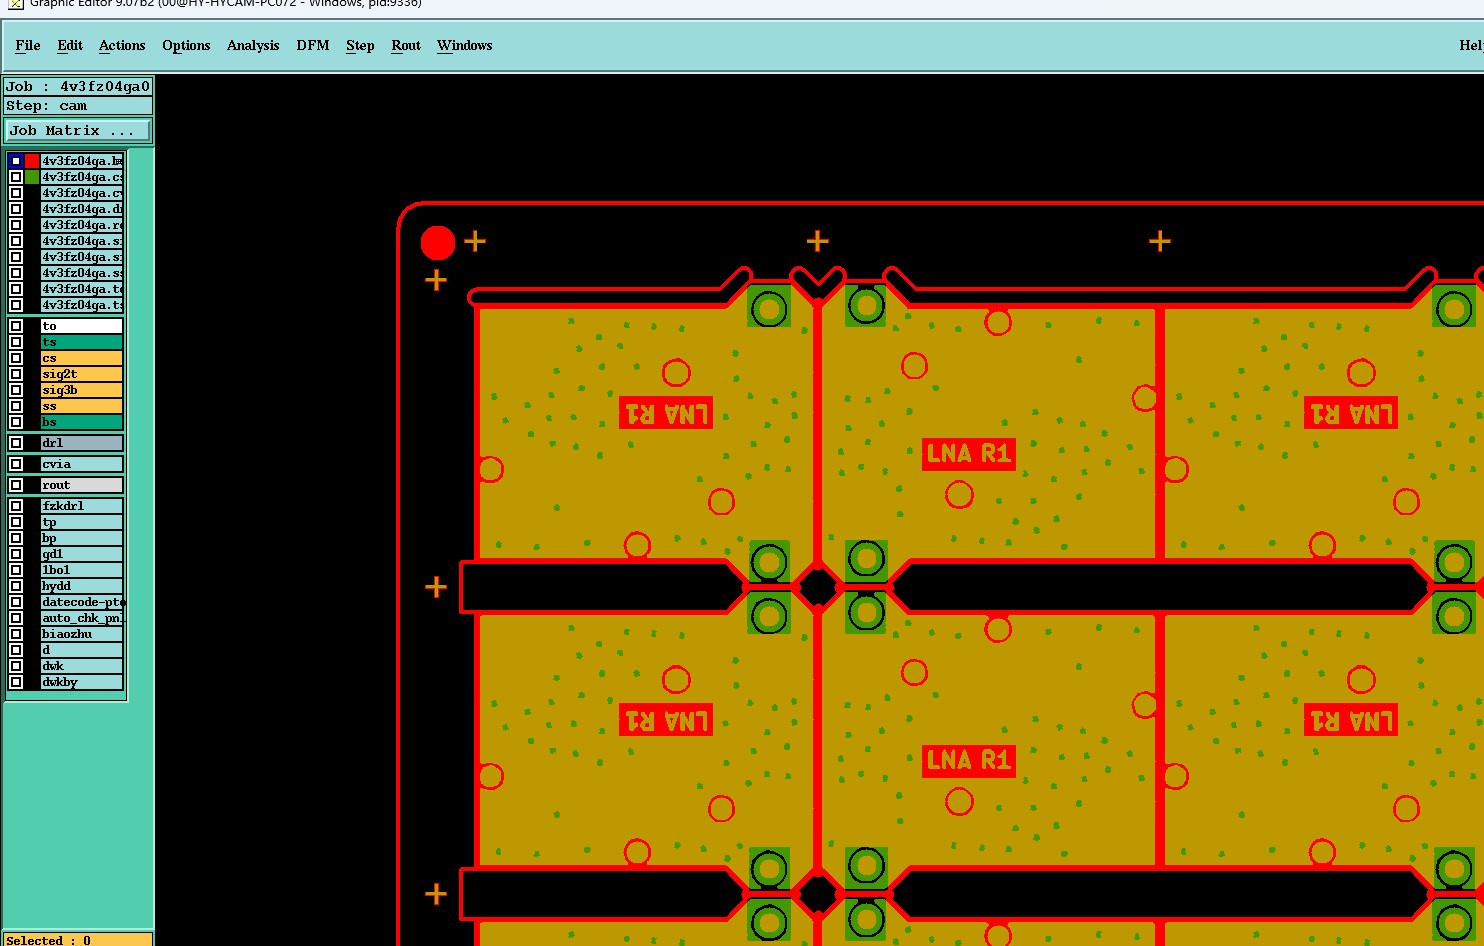Open the Help menu at the right edge
This screenshot has width=1484, height=946.
click(1471, 45)
